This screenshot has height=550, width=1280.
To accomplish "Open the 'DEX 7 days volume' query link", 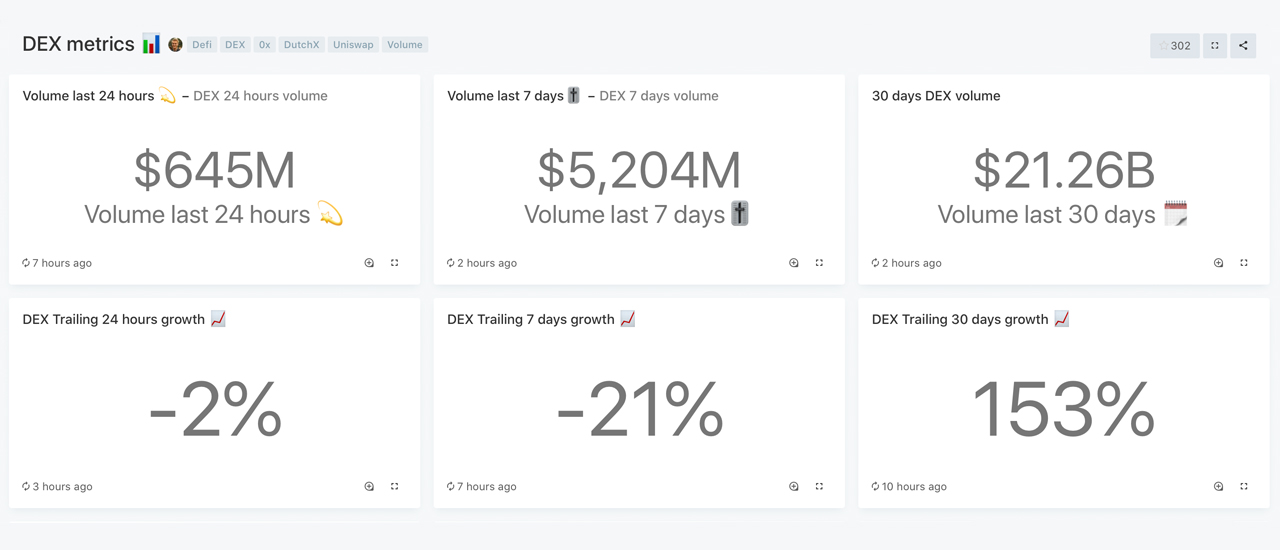I will pos(658,96).
